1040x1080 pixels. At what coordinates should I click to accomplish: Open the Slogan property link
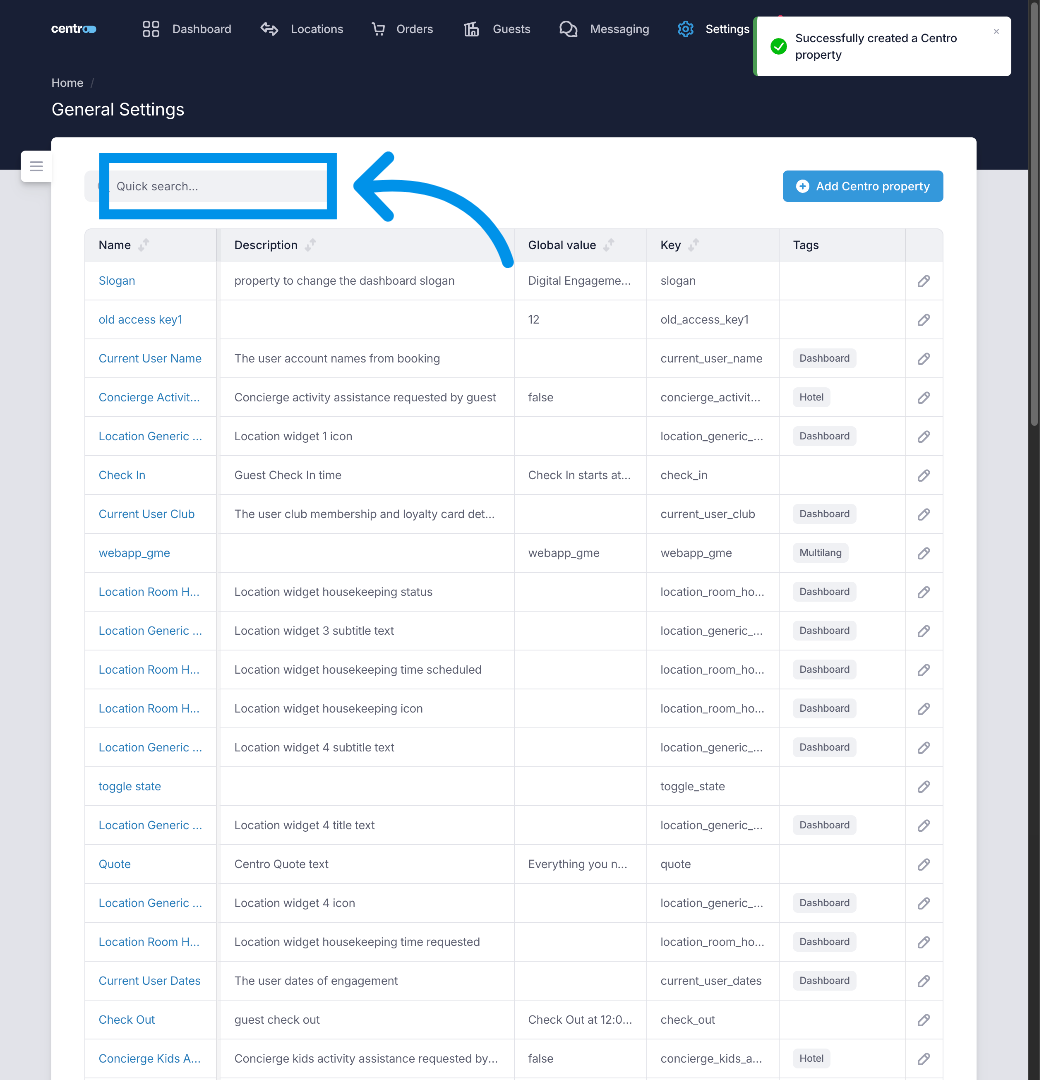[116, 280]
